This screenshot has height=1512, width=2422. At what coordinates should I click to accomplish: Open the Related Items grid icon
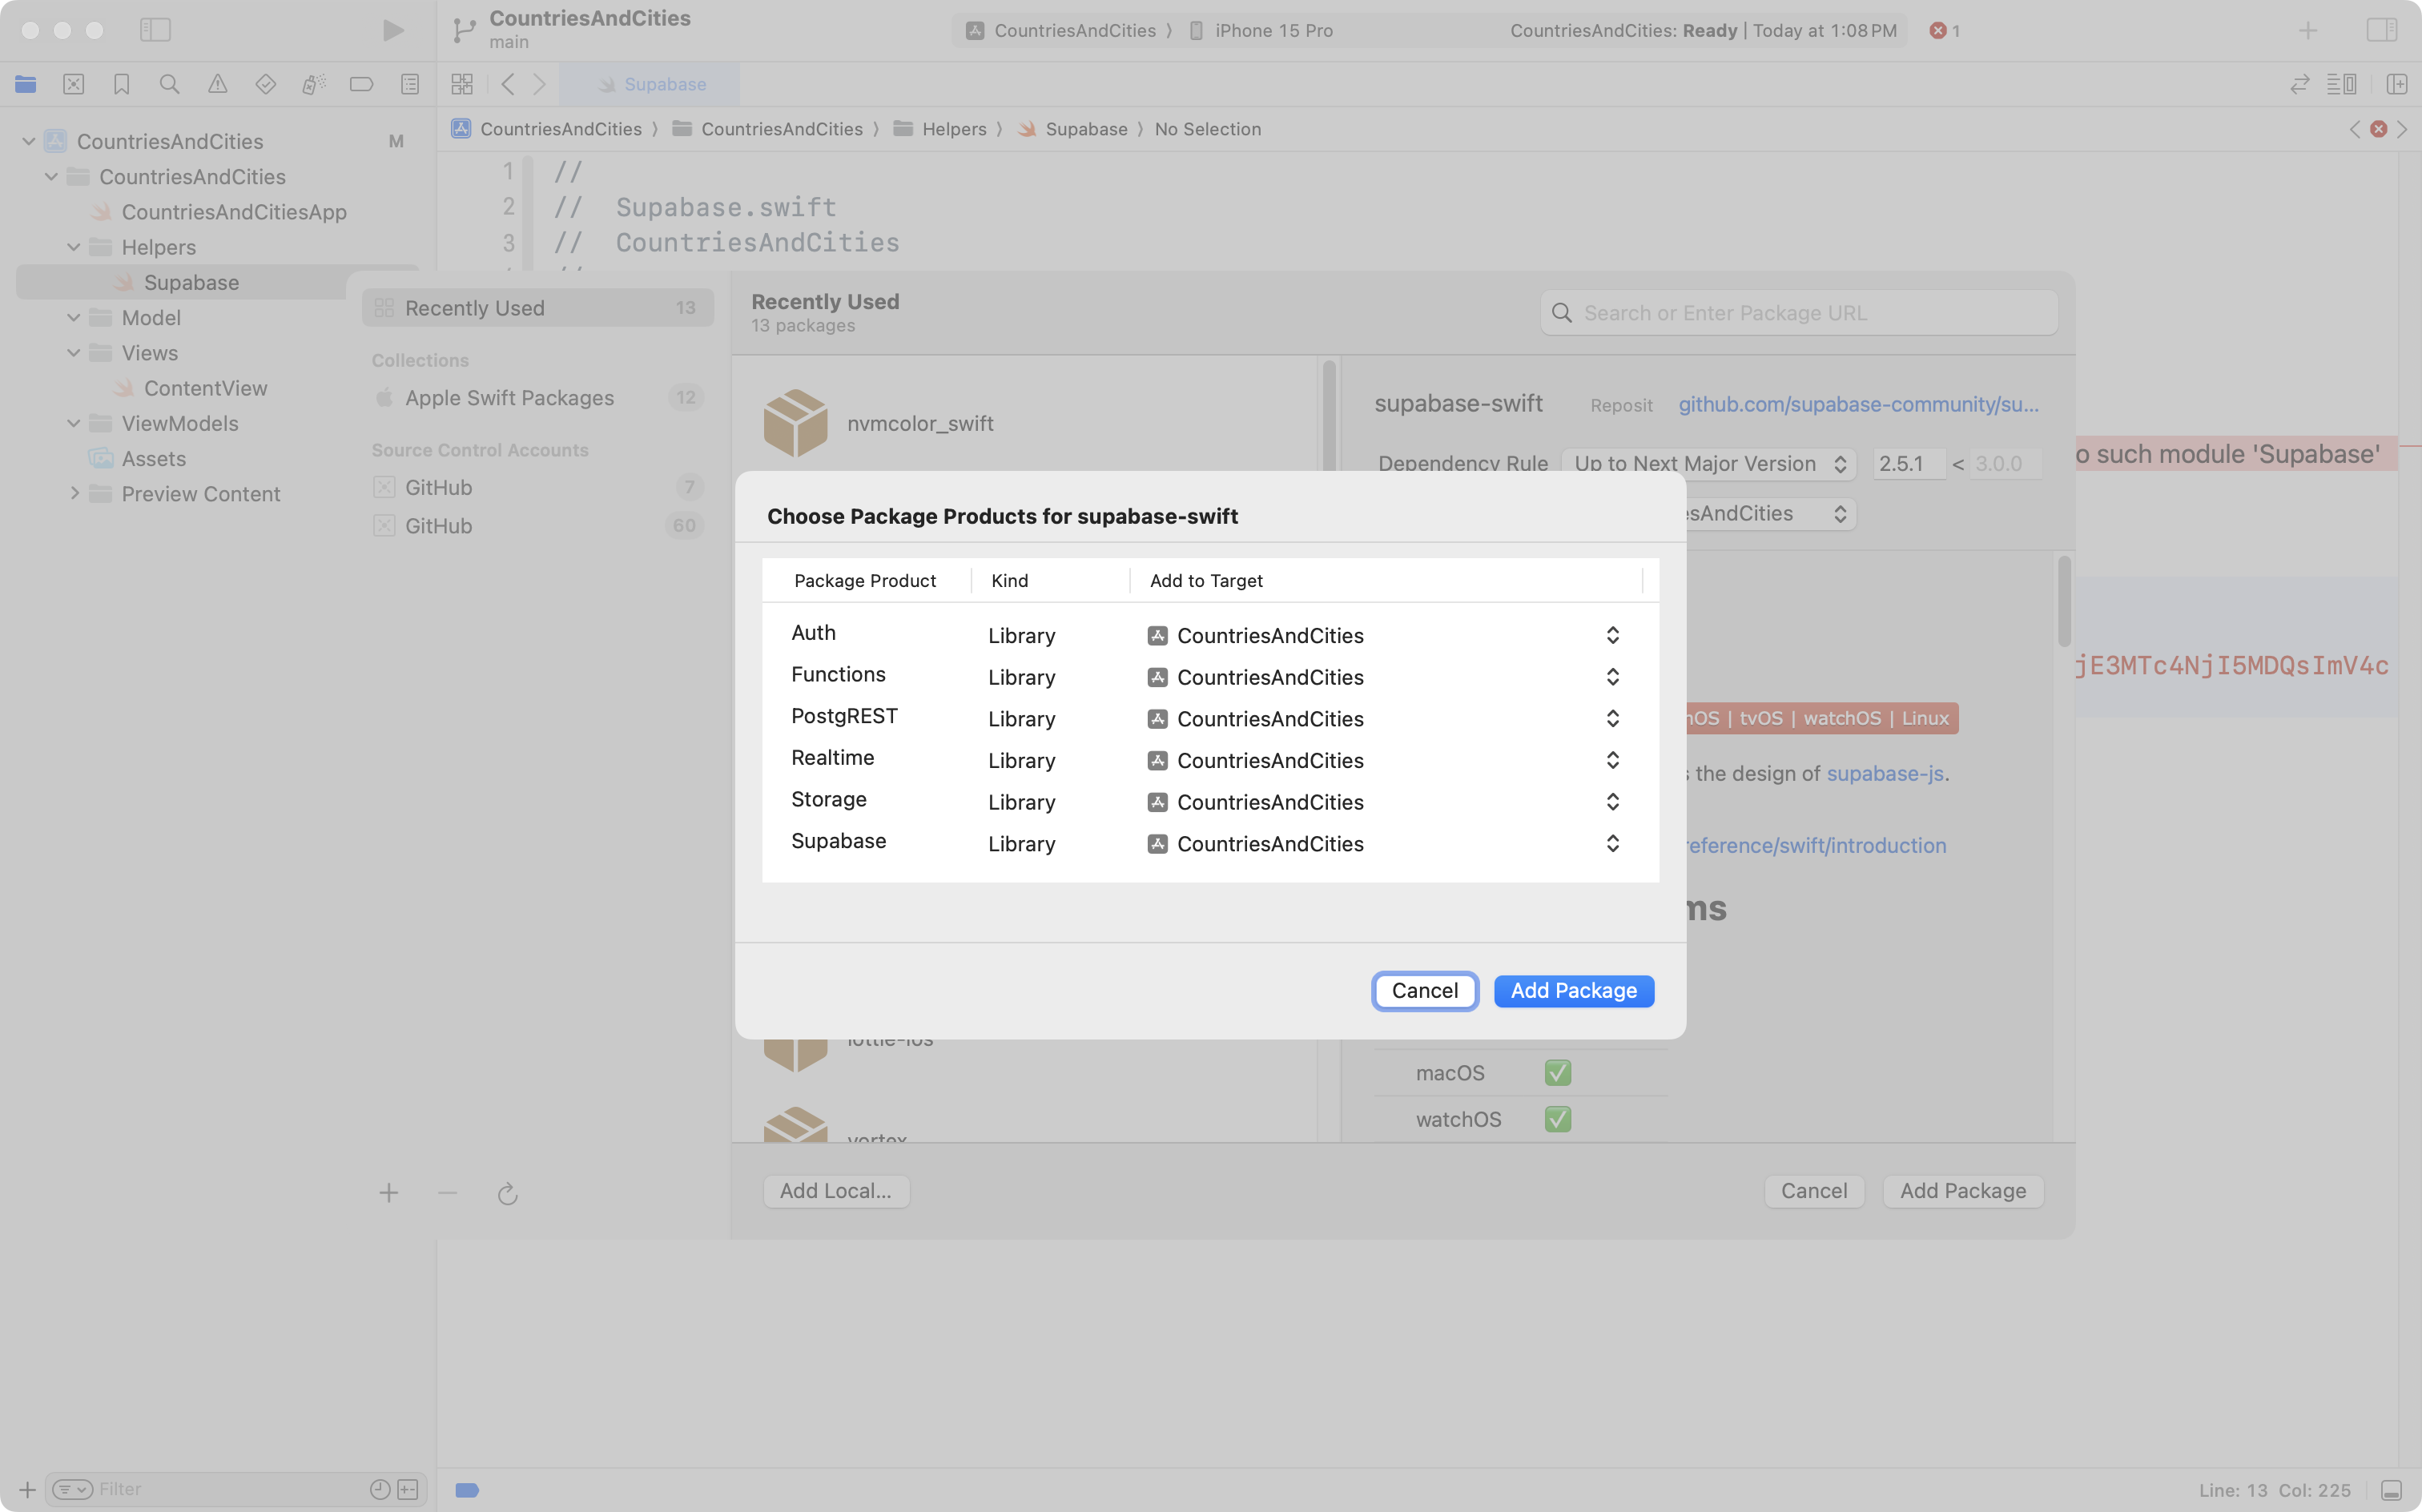pyautogui.click(x=461, y=84)
